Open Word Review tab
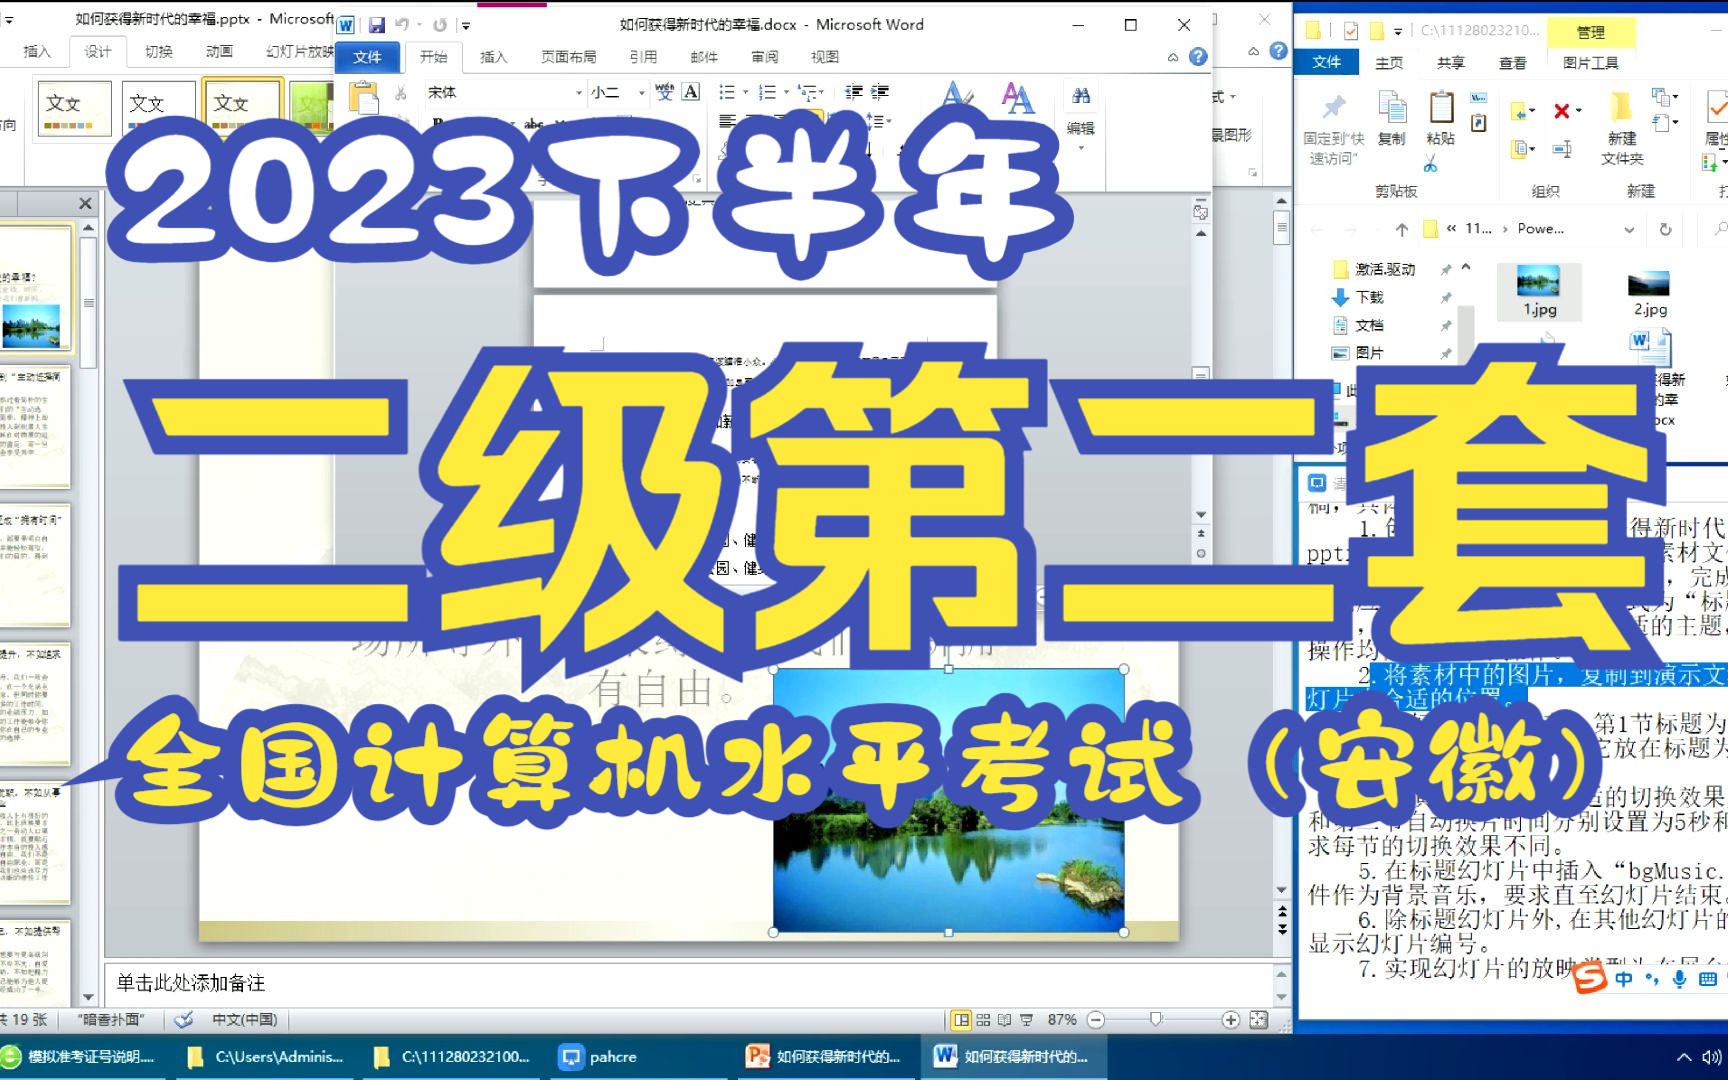The height and width of the screenshot is (1080, 1728). click(x=765, y=57)
